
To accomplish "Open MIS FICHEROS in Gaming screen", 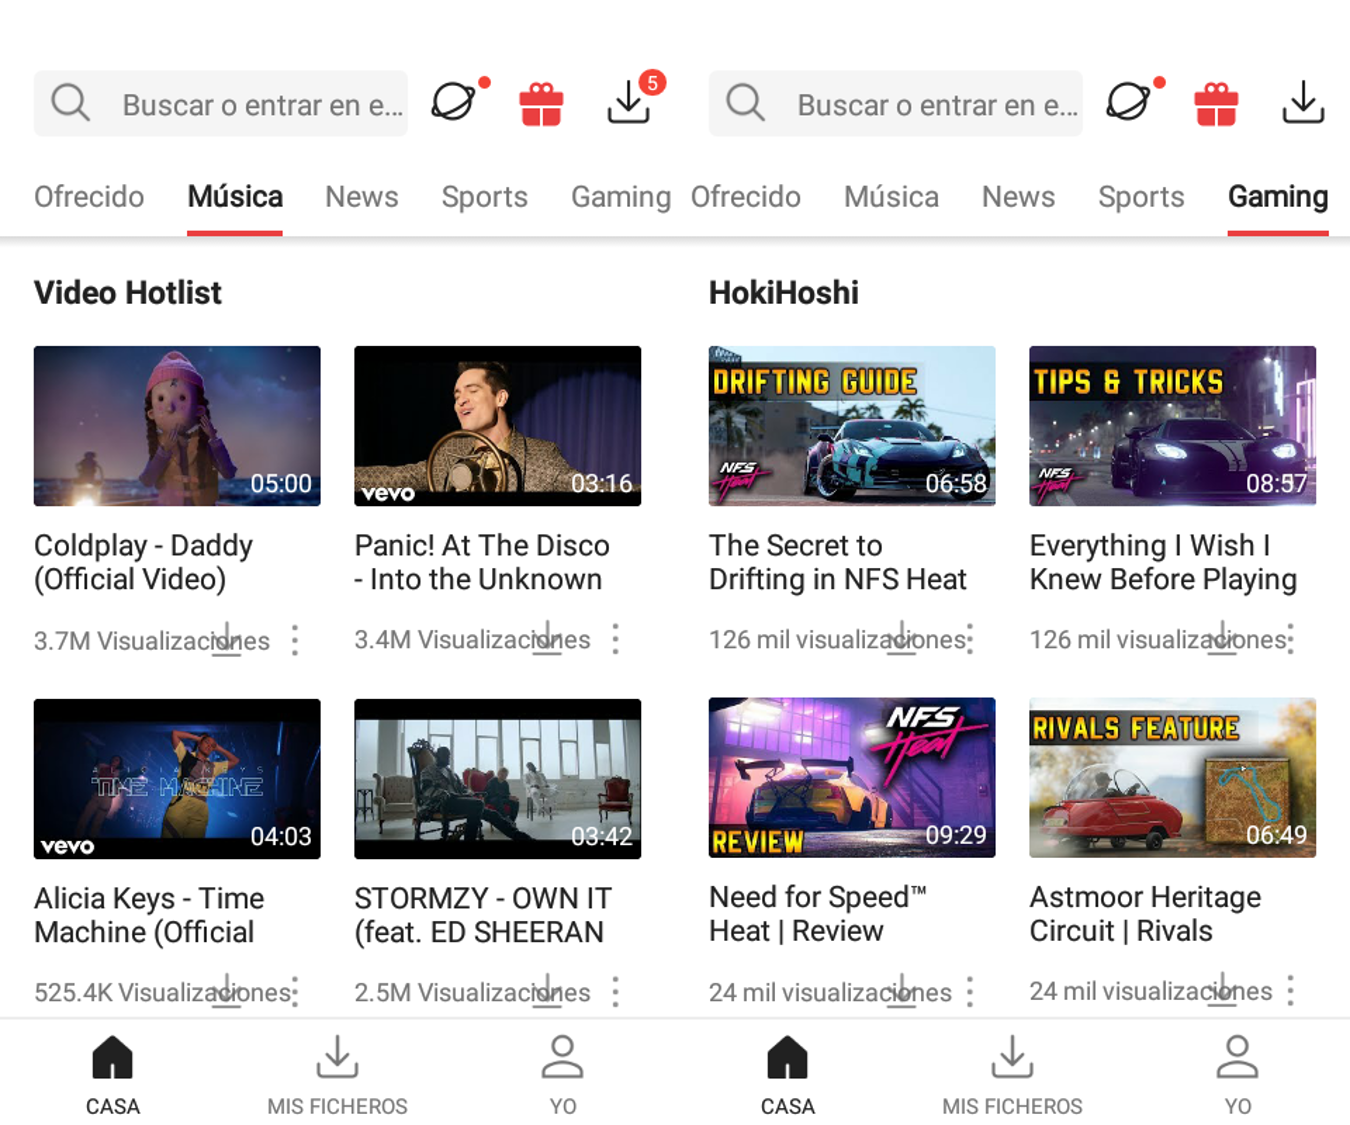I will [1012, 1075].
